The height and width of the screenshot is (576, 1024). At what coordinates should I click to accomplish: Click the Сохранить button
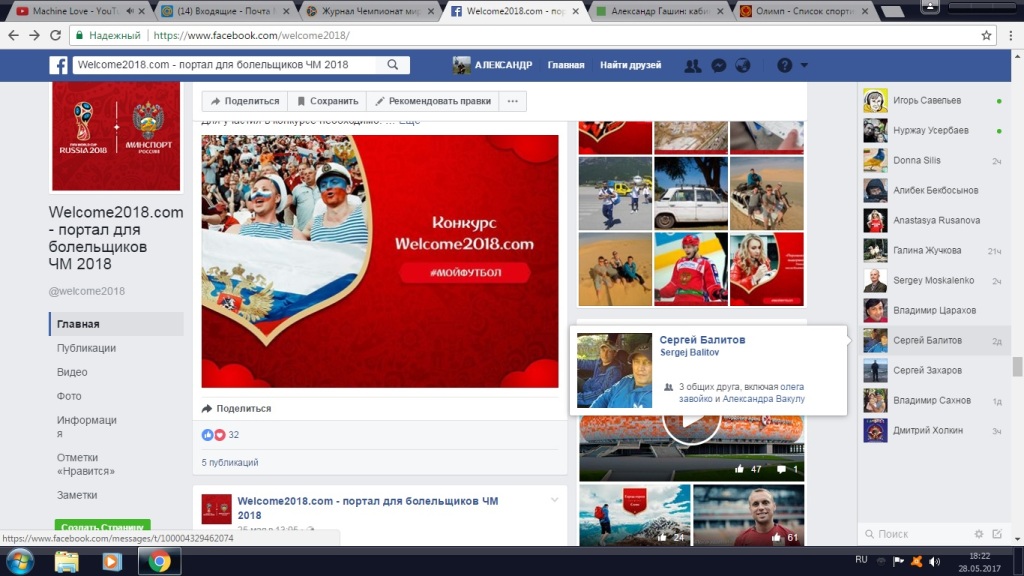tap(327, 101)
